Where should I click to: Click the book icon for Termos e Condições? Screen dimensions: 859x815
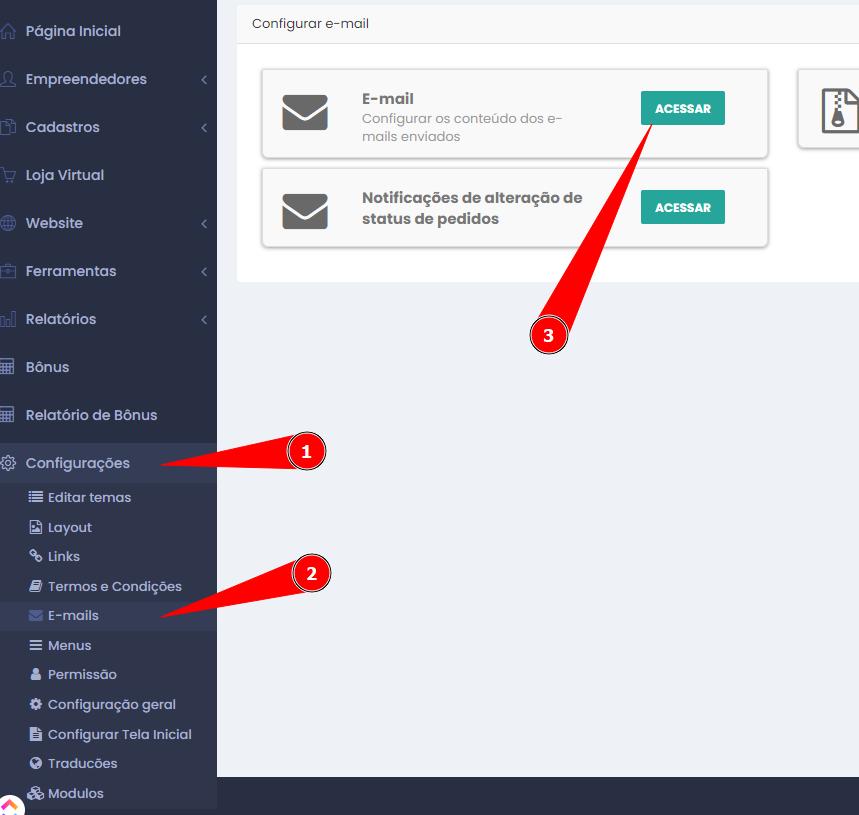[x=36, y=586]
